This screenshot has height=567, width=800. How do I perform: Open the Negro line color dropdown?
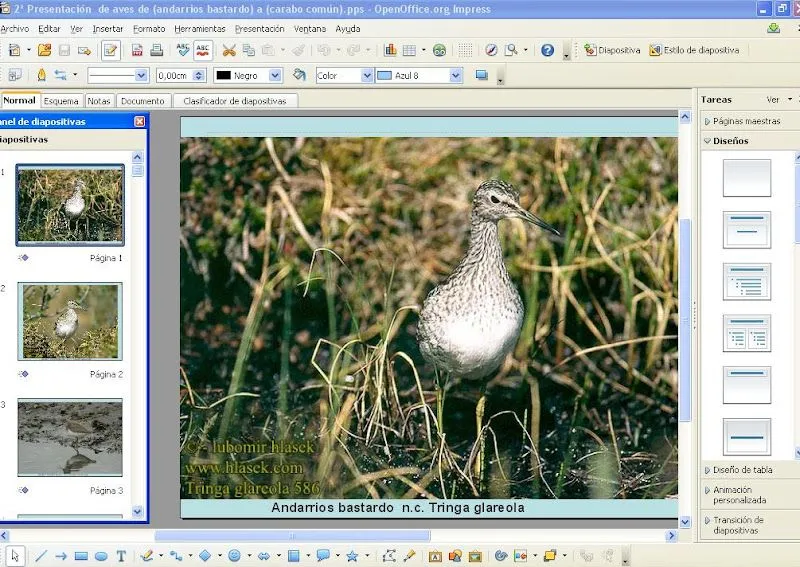275,76
